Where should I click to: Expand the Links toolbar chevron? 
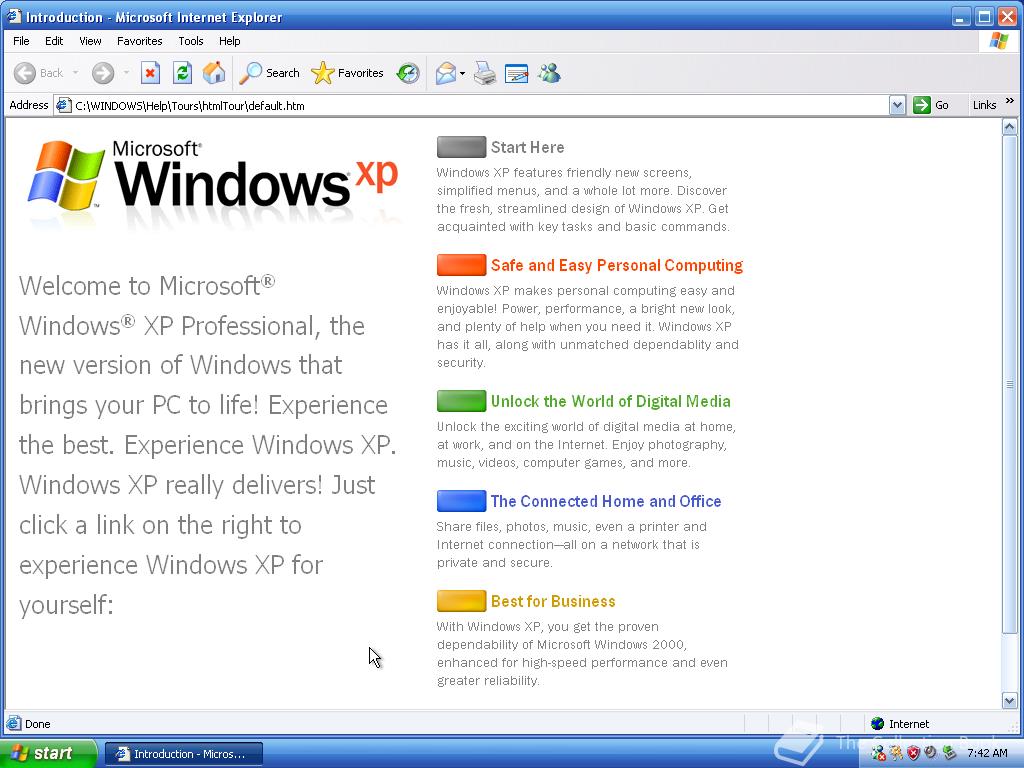tap(1010, 101)
